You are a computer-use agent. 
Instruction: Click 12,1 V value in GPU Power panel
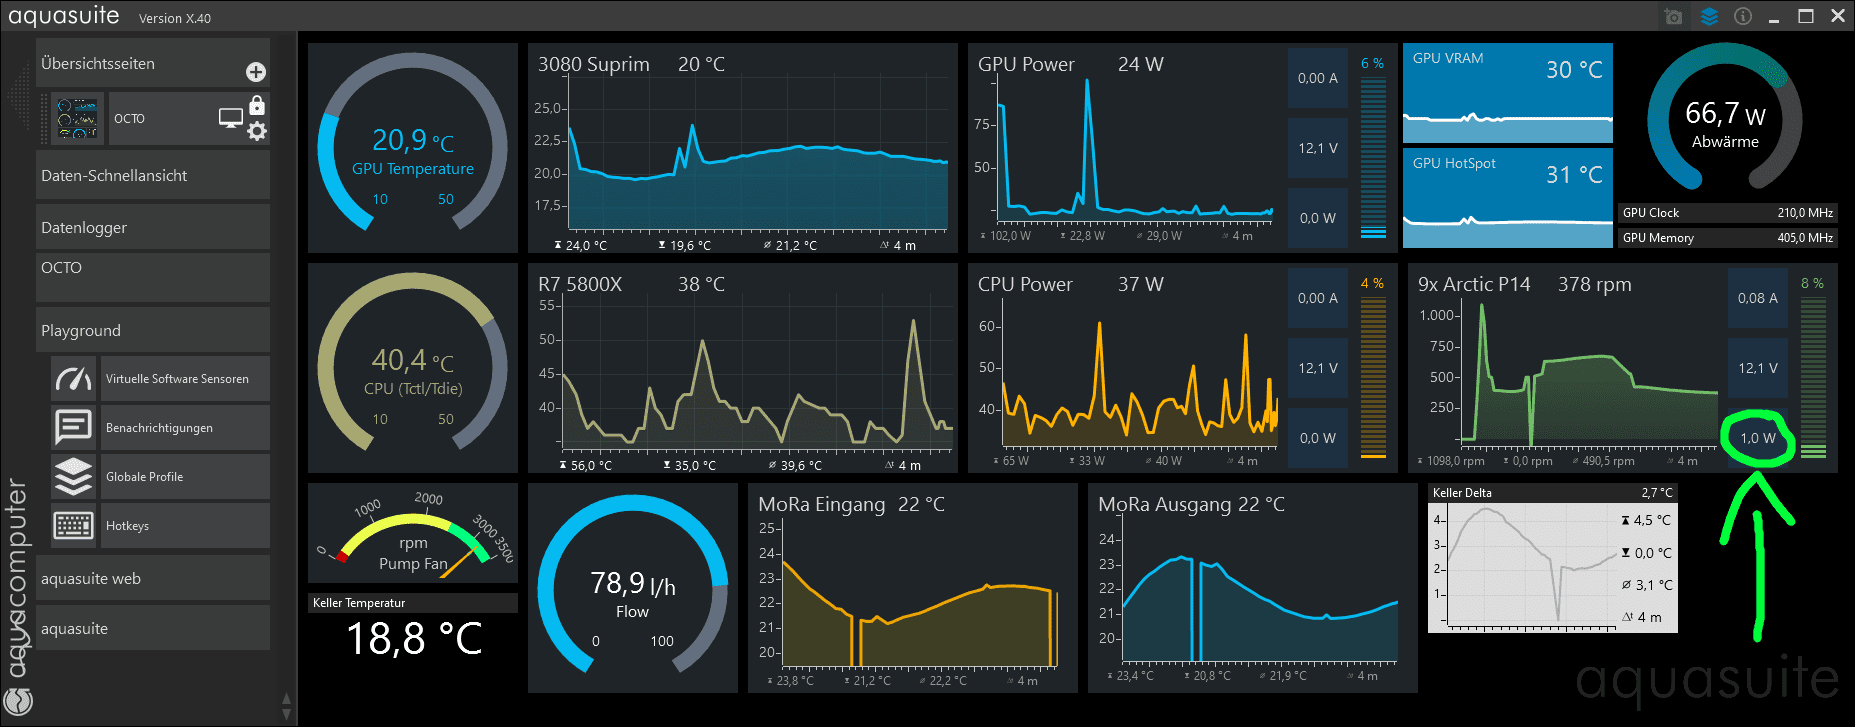1318,148
